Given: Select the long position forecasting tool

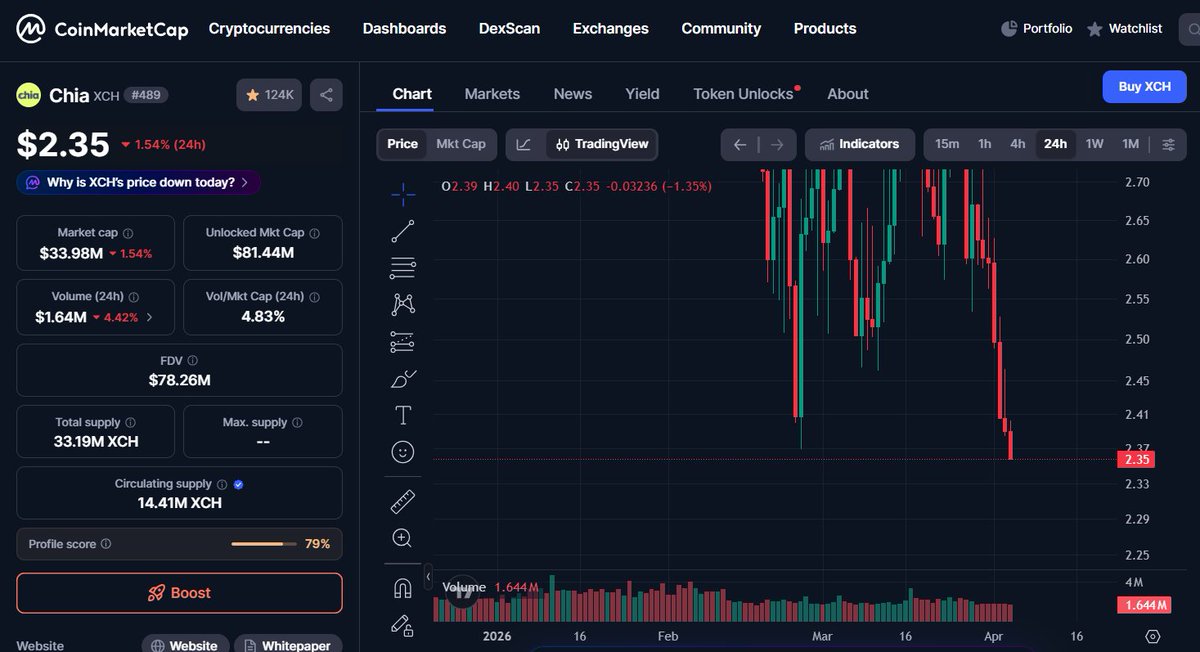Looking at the screenshot, I should (x=403, y=342).
